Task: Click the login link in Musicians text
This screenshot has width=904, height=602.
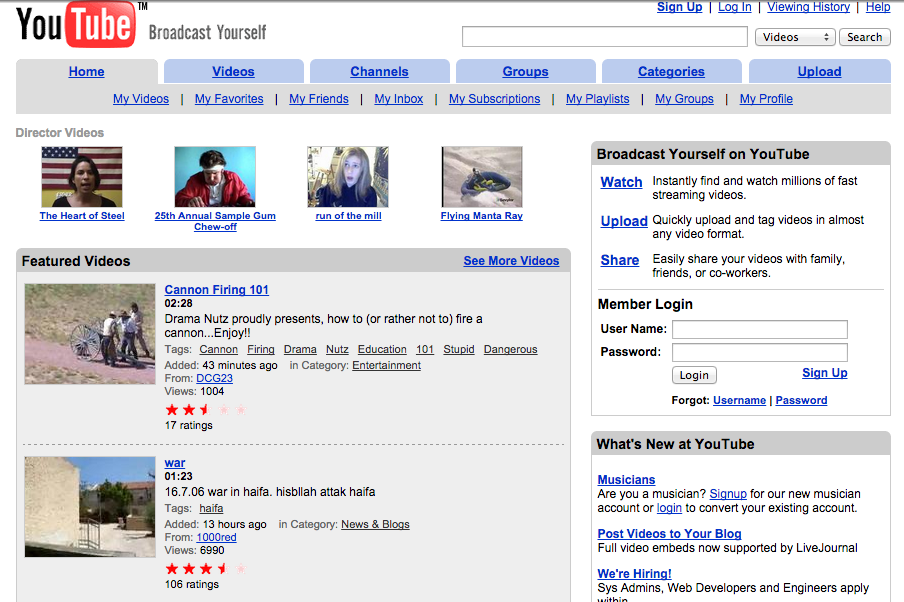Action: (x=669, y=508)
